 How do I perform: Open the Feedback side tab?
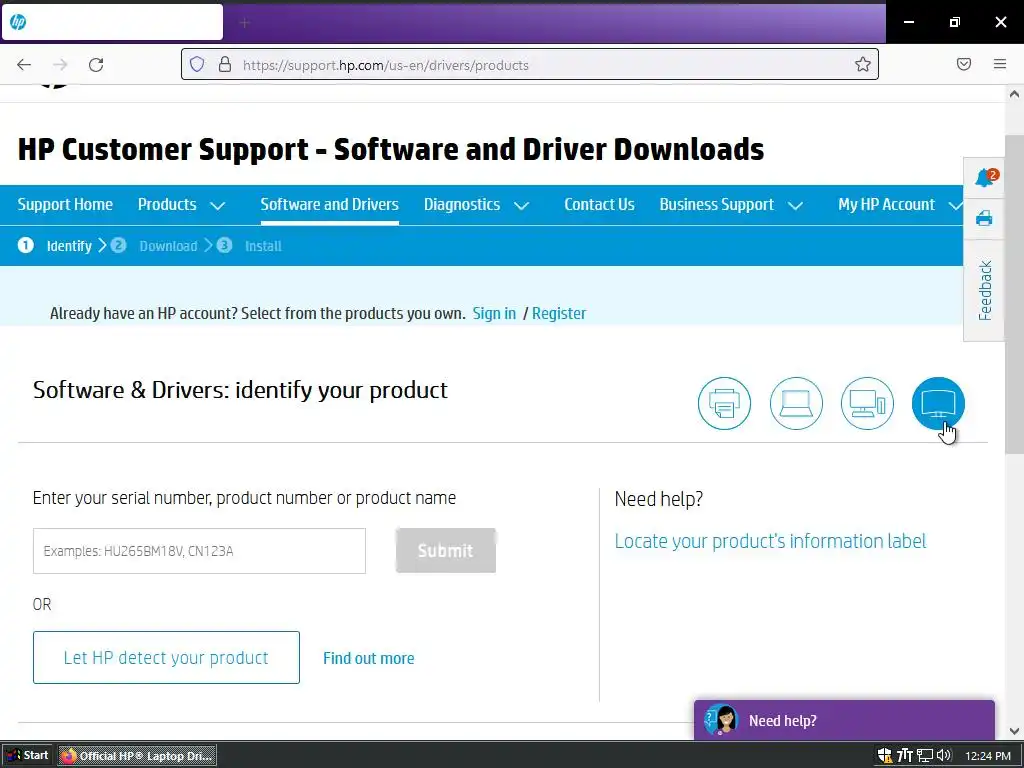[x=985, y=291]
